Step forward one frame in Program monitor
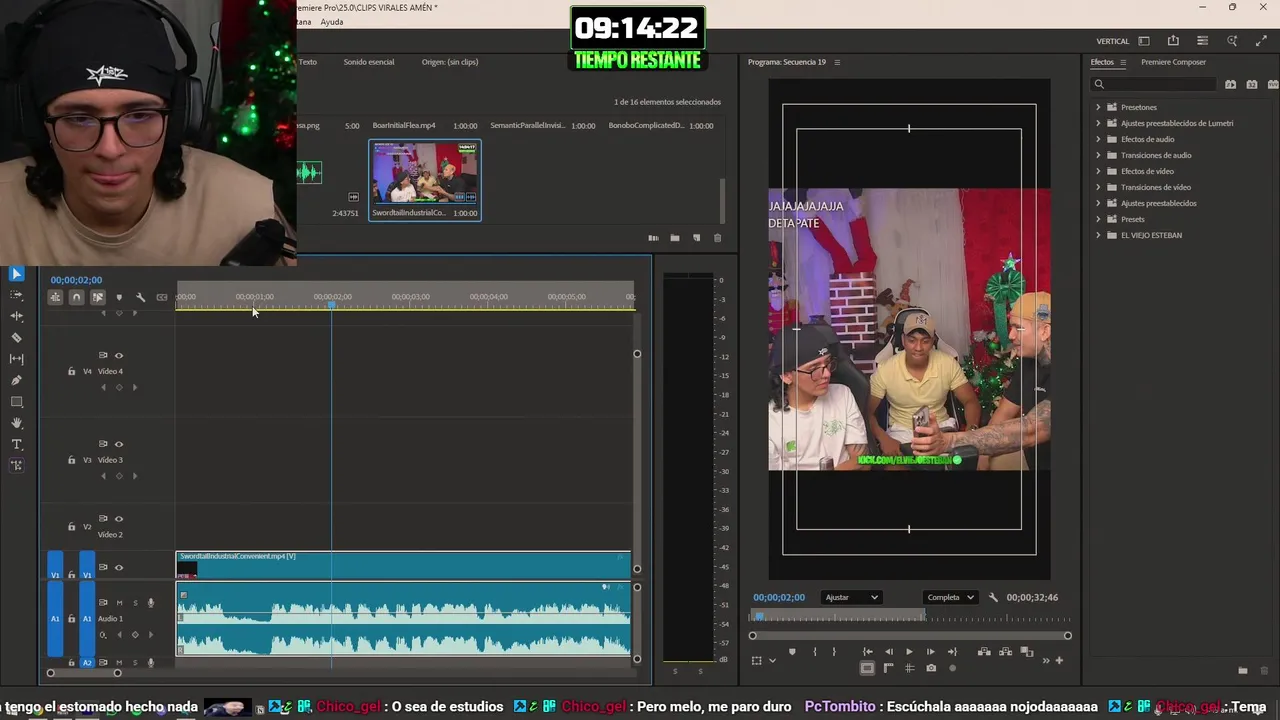 (930, 652)
